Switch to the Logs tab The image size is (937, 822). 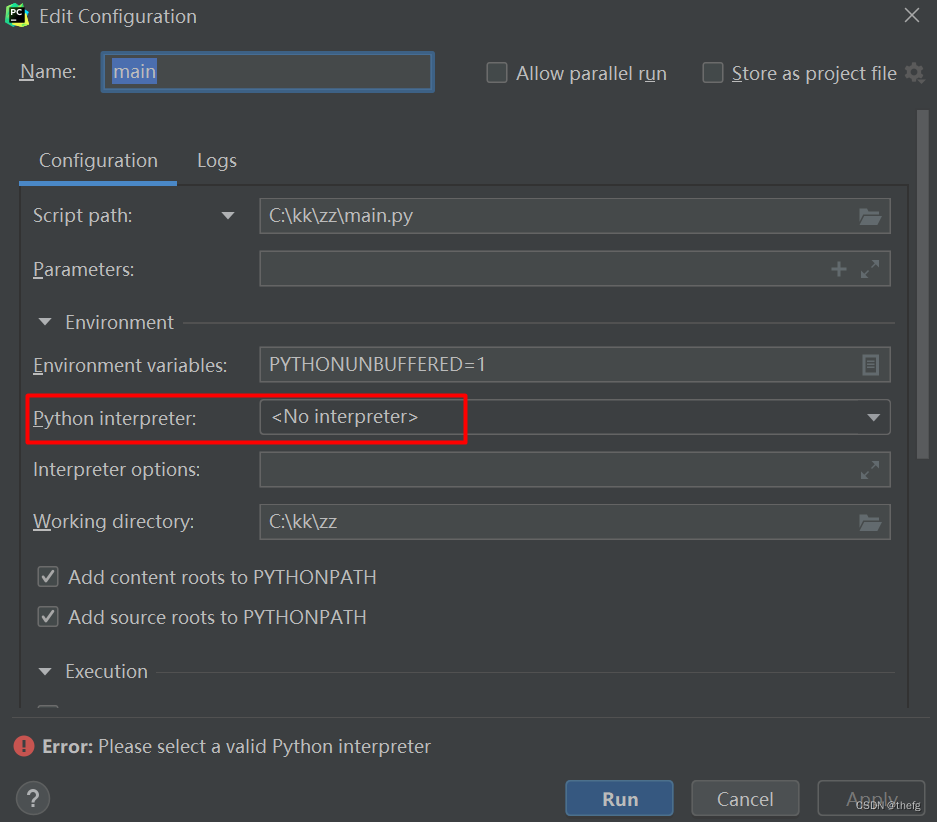217,161
